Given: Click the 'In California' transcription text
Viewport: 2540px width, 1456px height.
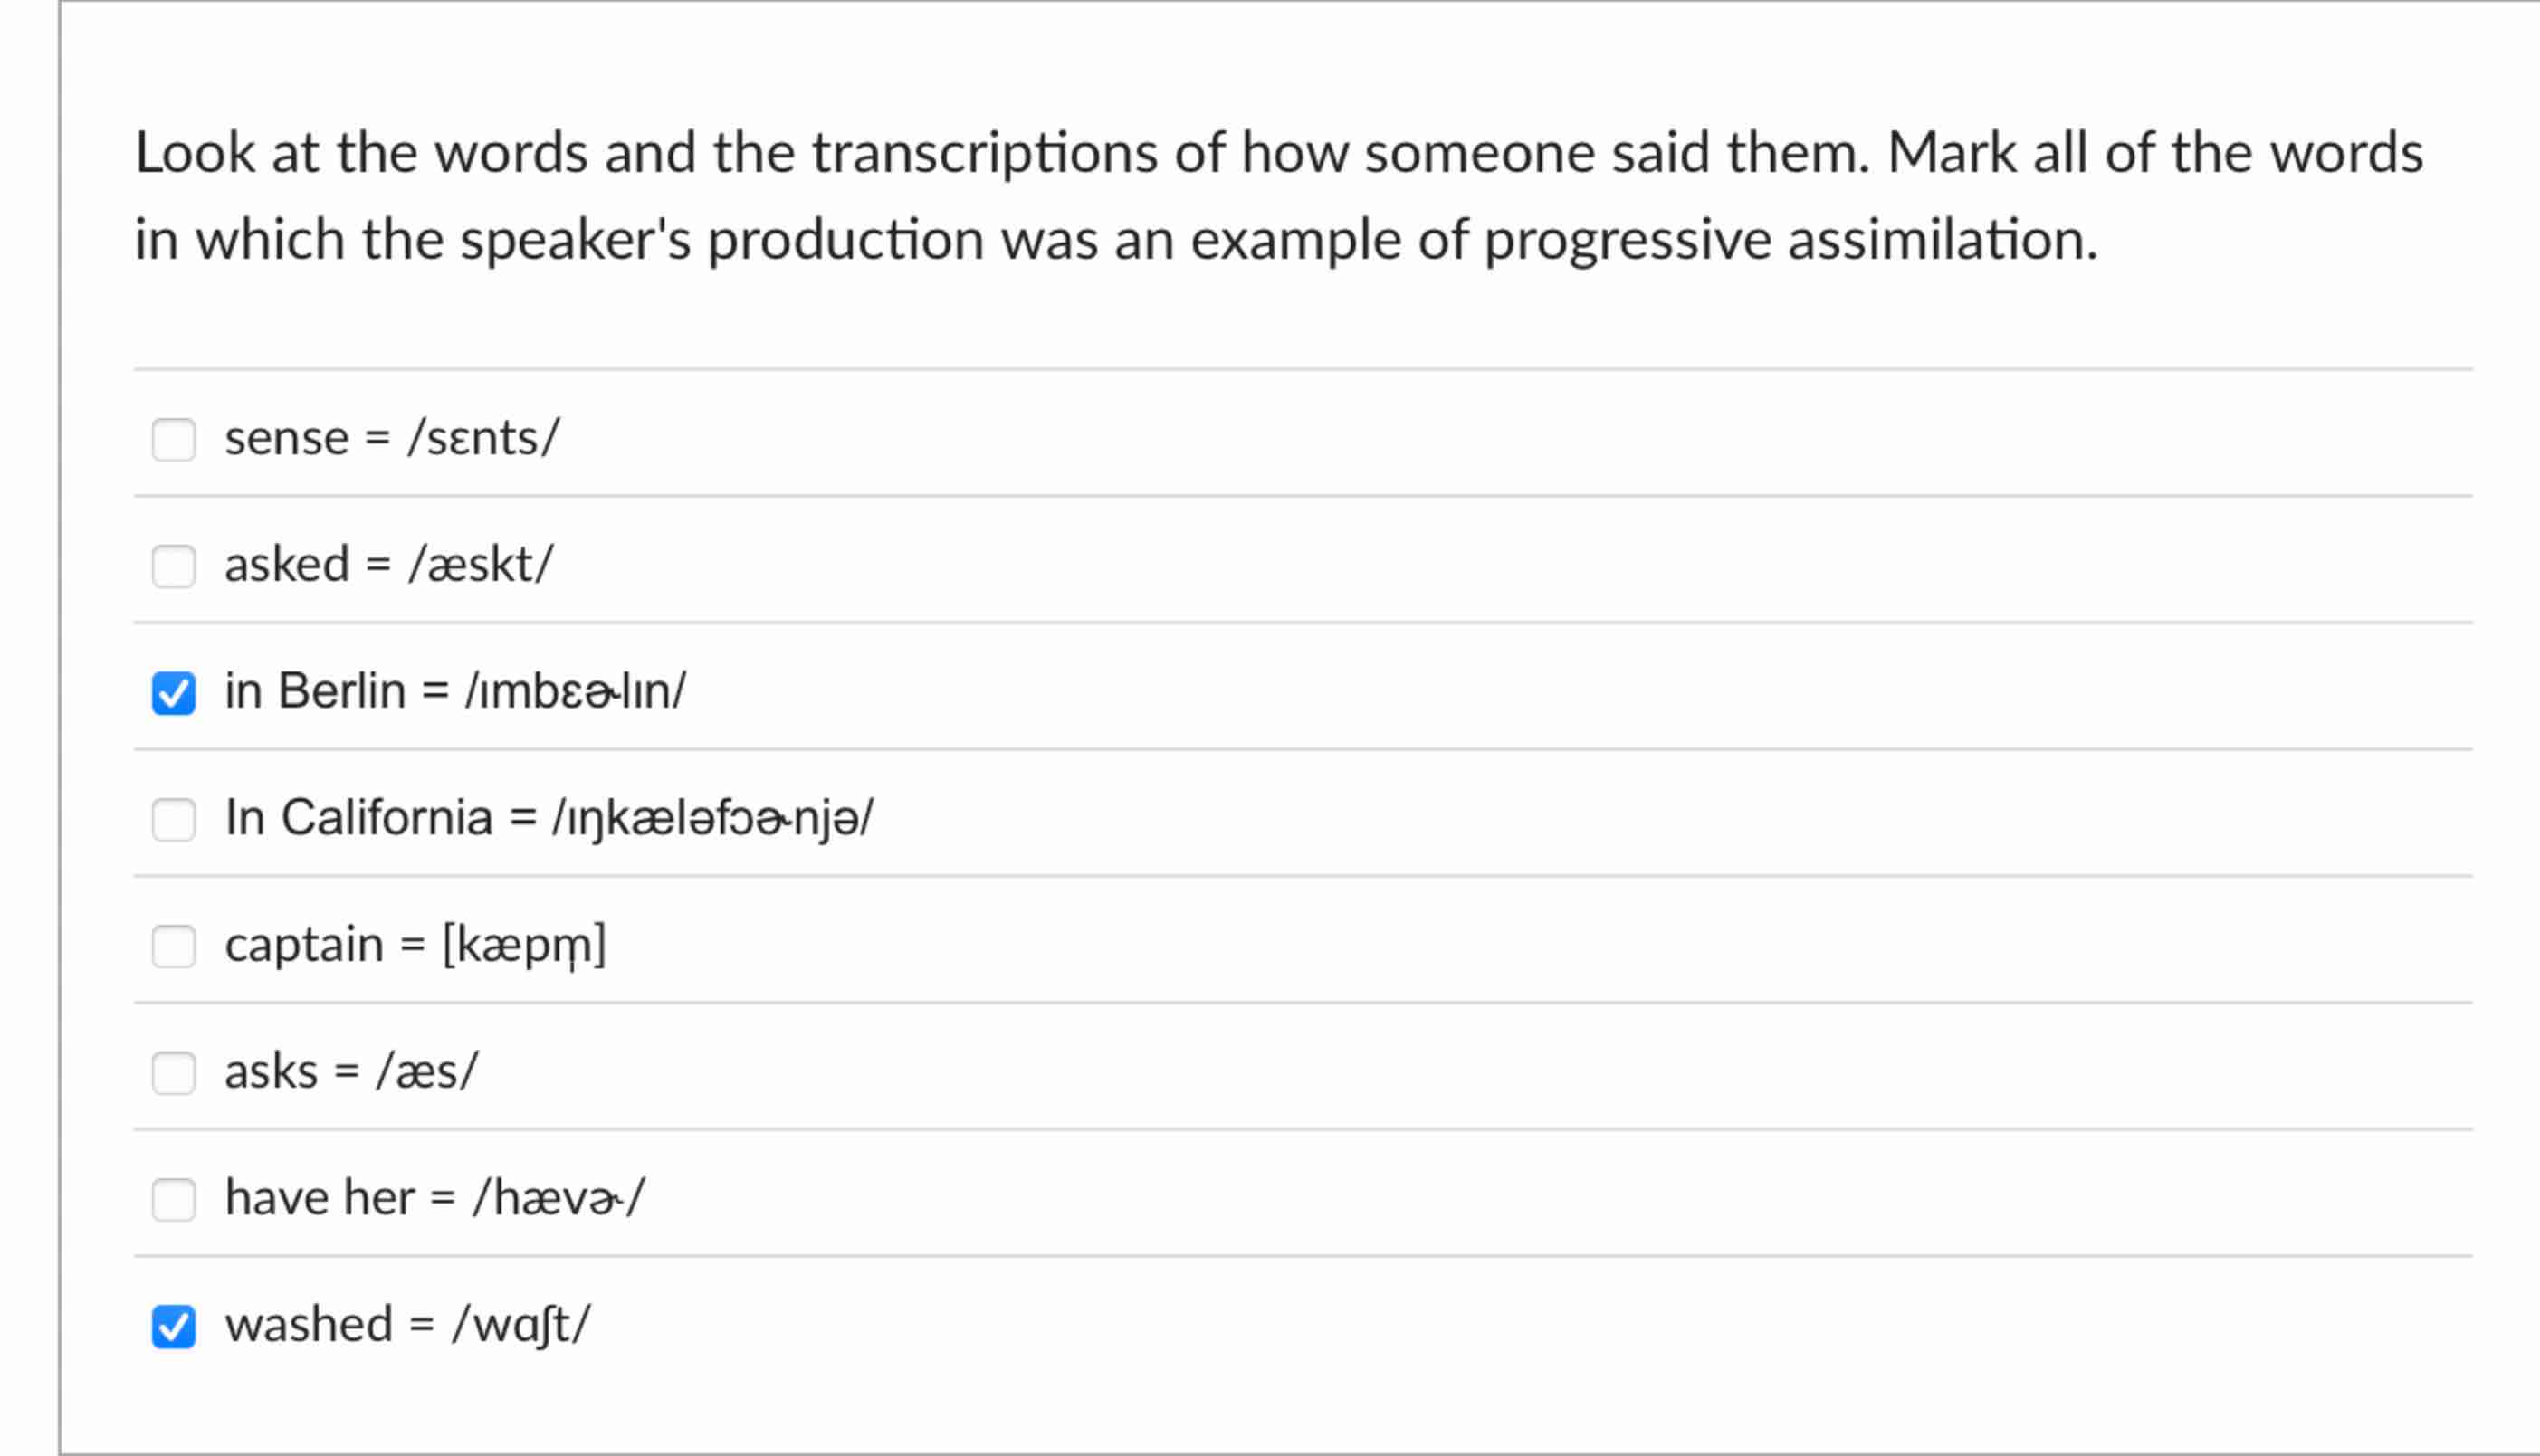Looking at the screenshot, I should 548,817.
